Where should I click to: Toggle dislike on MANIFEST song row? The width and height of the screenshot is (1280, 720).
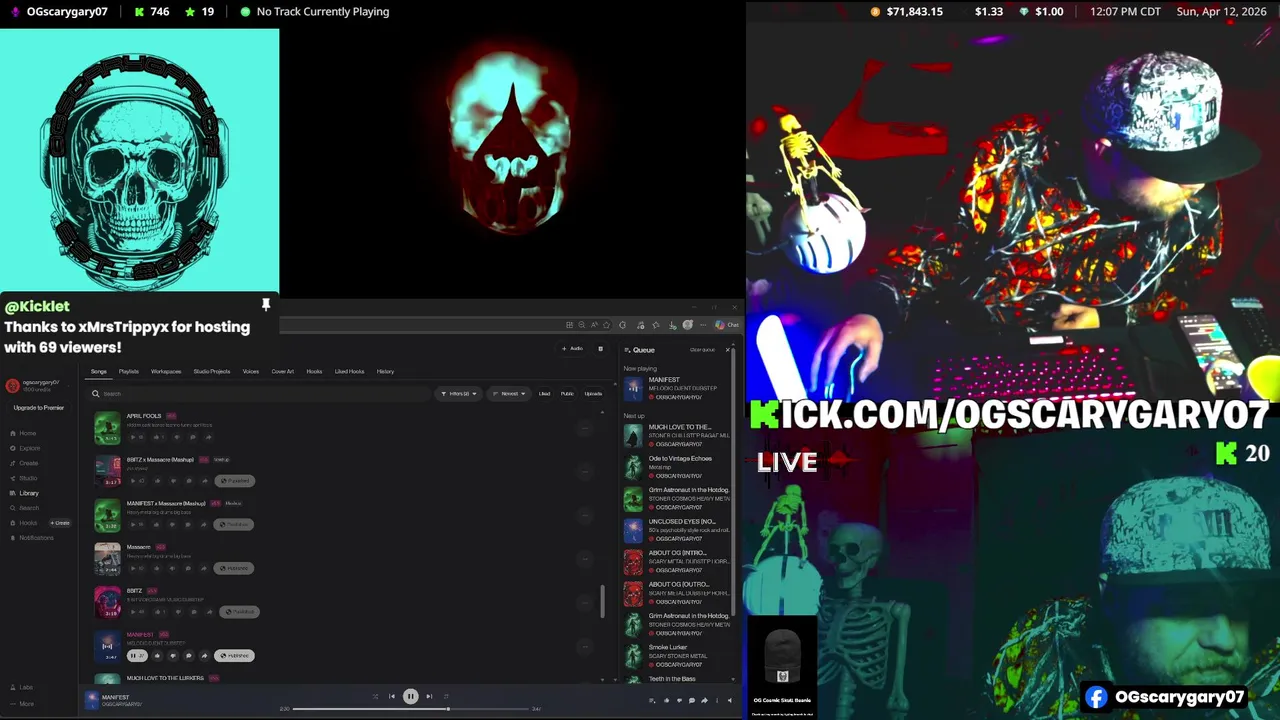[172, 656]
